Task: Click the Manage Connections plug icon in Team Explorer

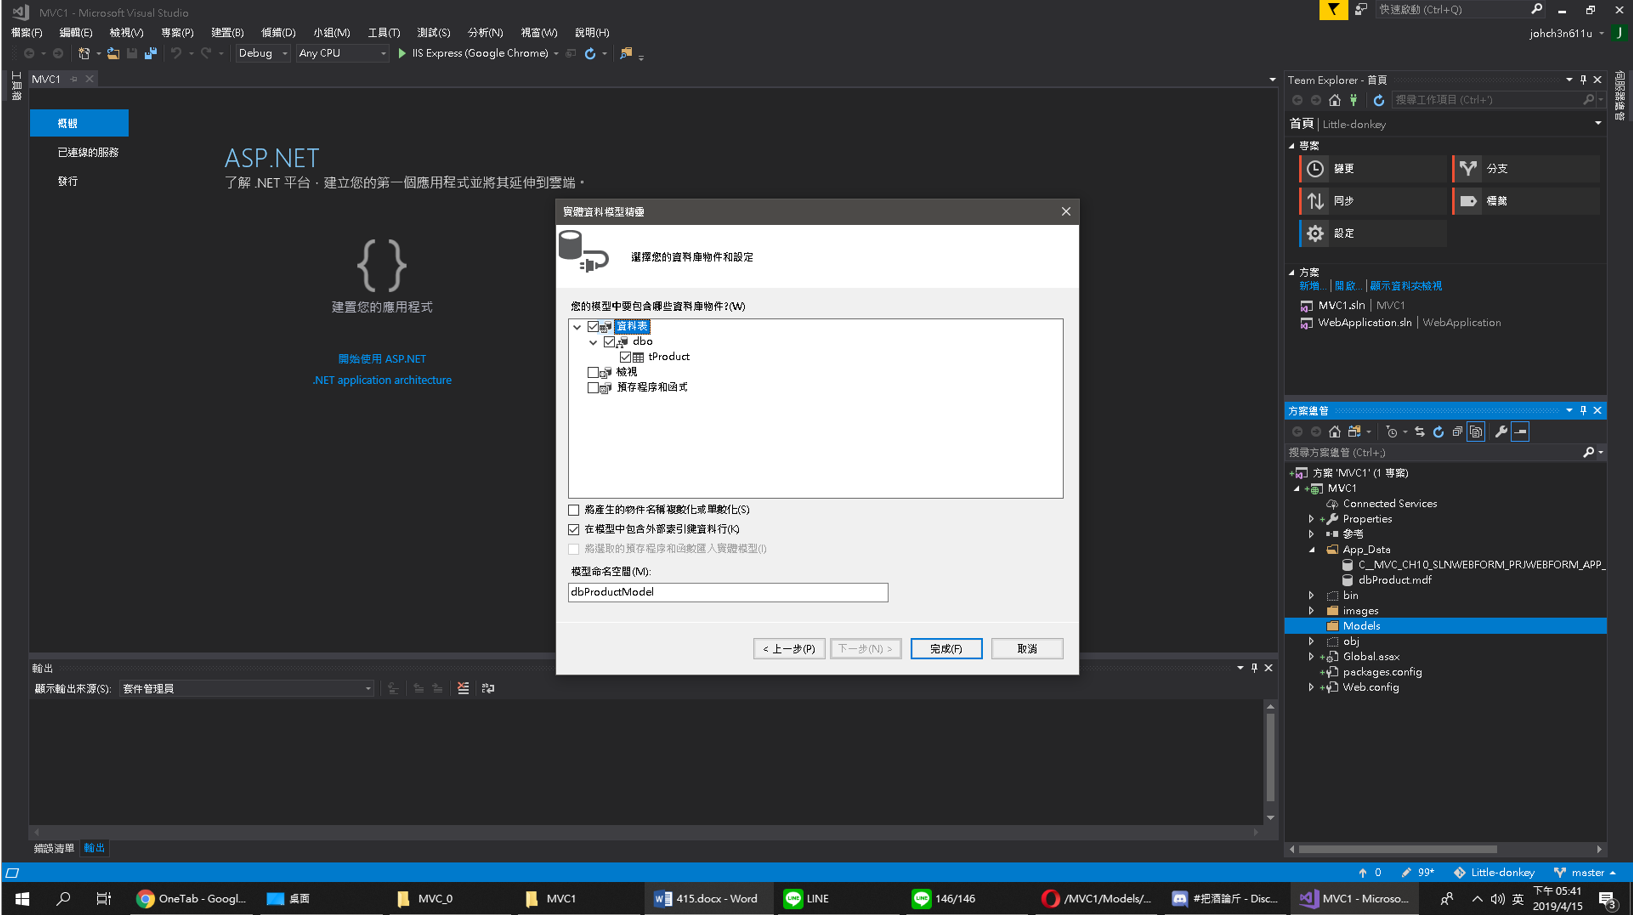Action: (1354, 100)
